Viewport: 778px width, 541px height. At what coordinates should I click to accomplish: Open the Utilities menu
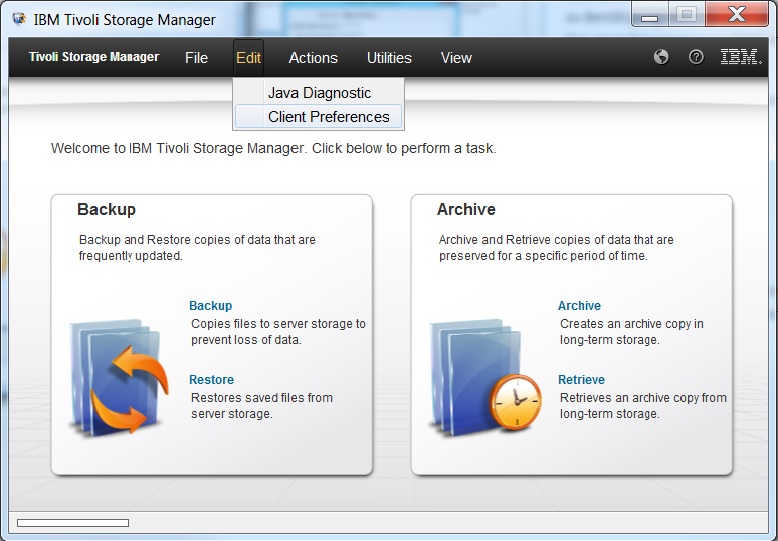(x=389, y=58)
